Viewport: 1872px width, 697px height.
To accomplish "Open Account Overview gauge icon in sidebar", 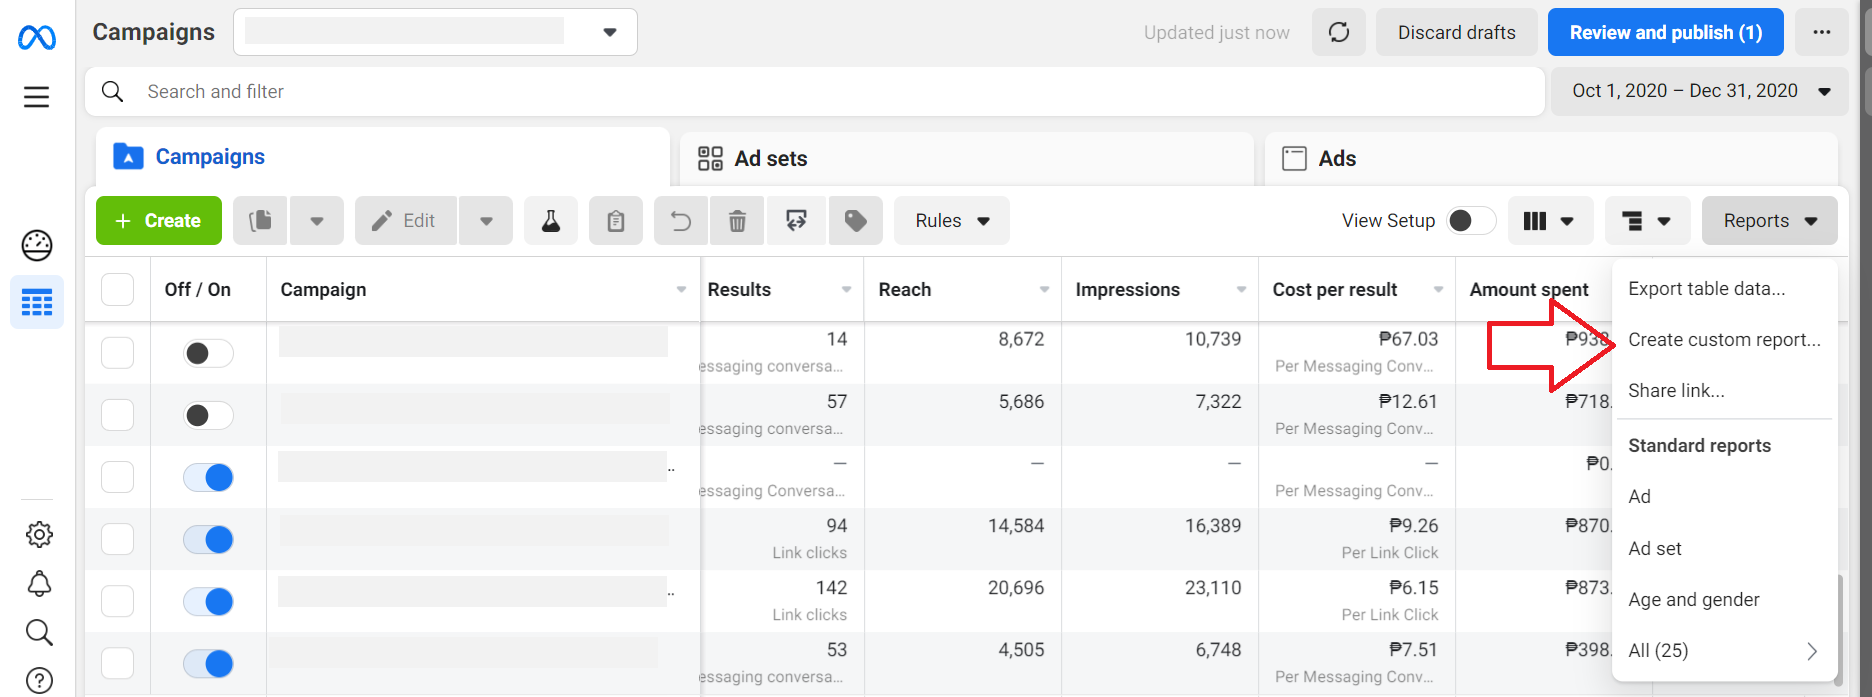I will (37, 245).
